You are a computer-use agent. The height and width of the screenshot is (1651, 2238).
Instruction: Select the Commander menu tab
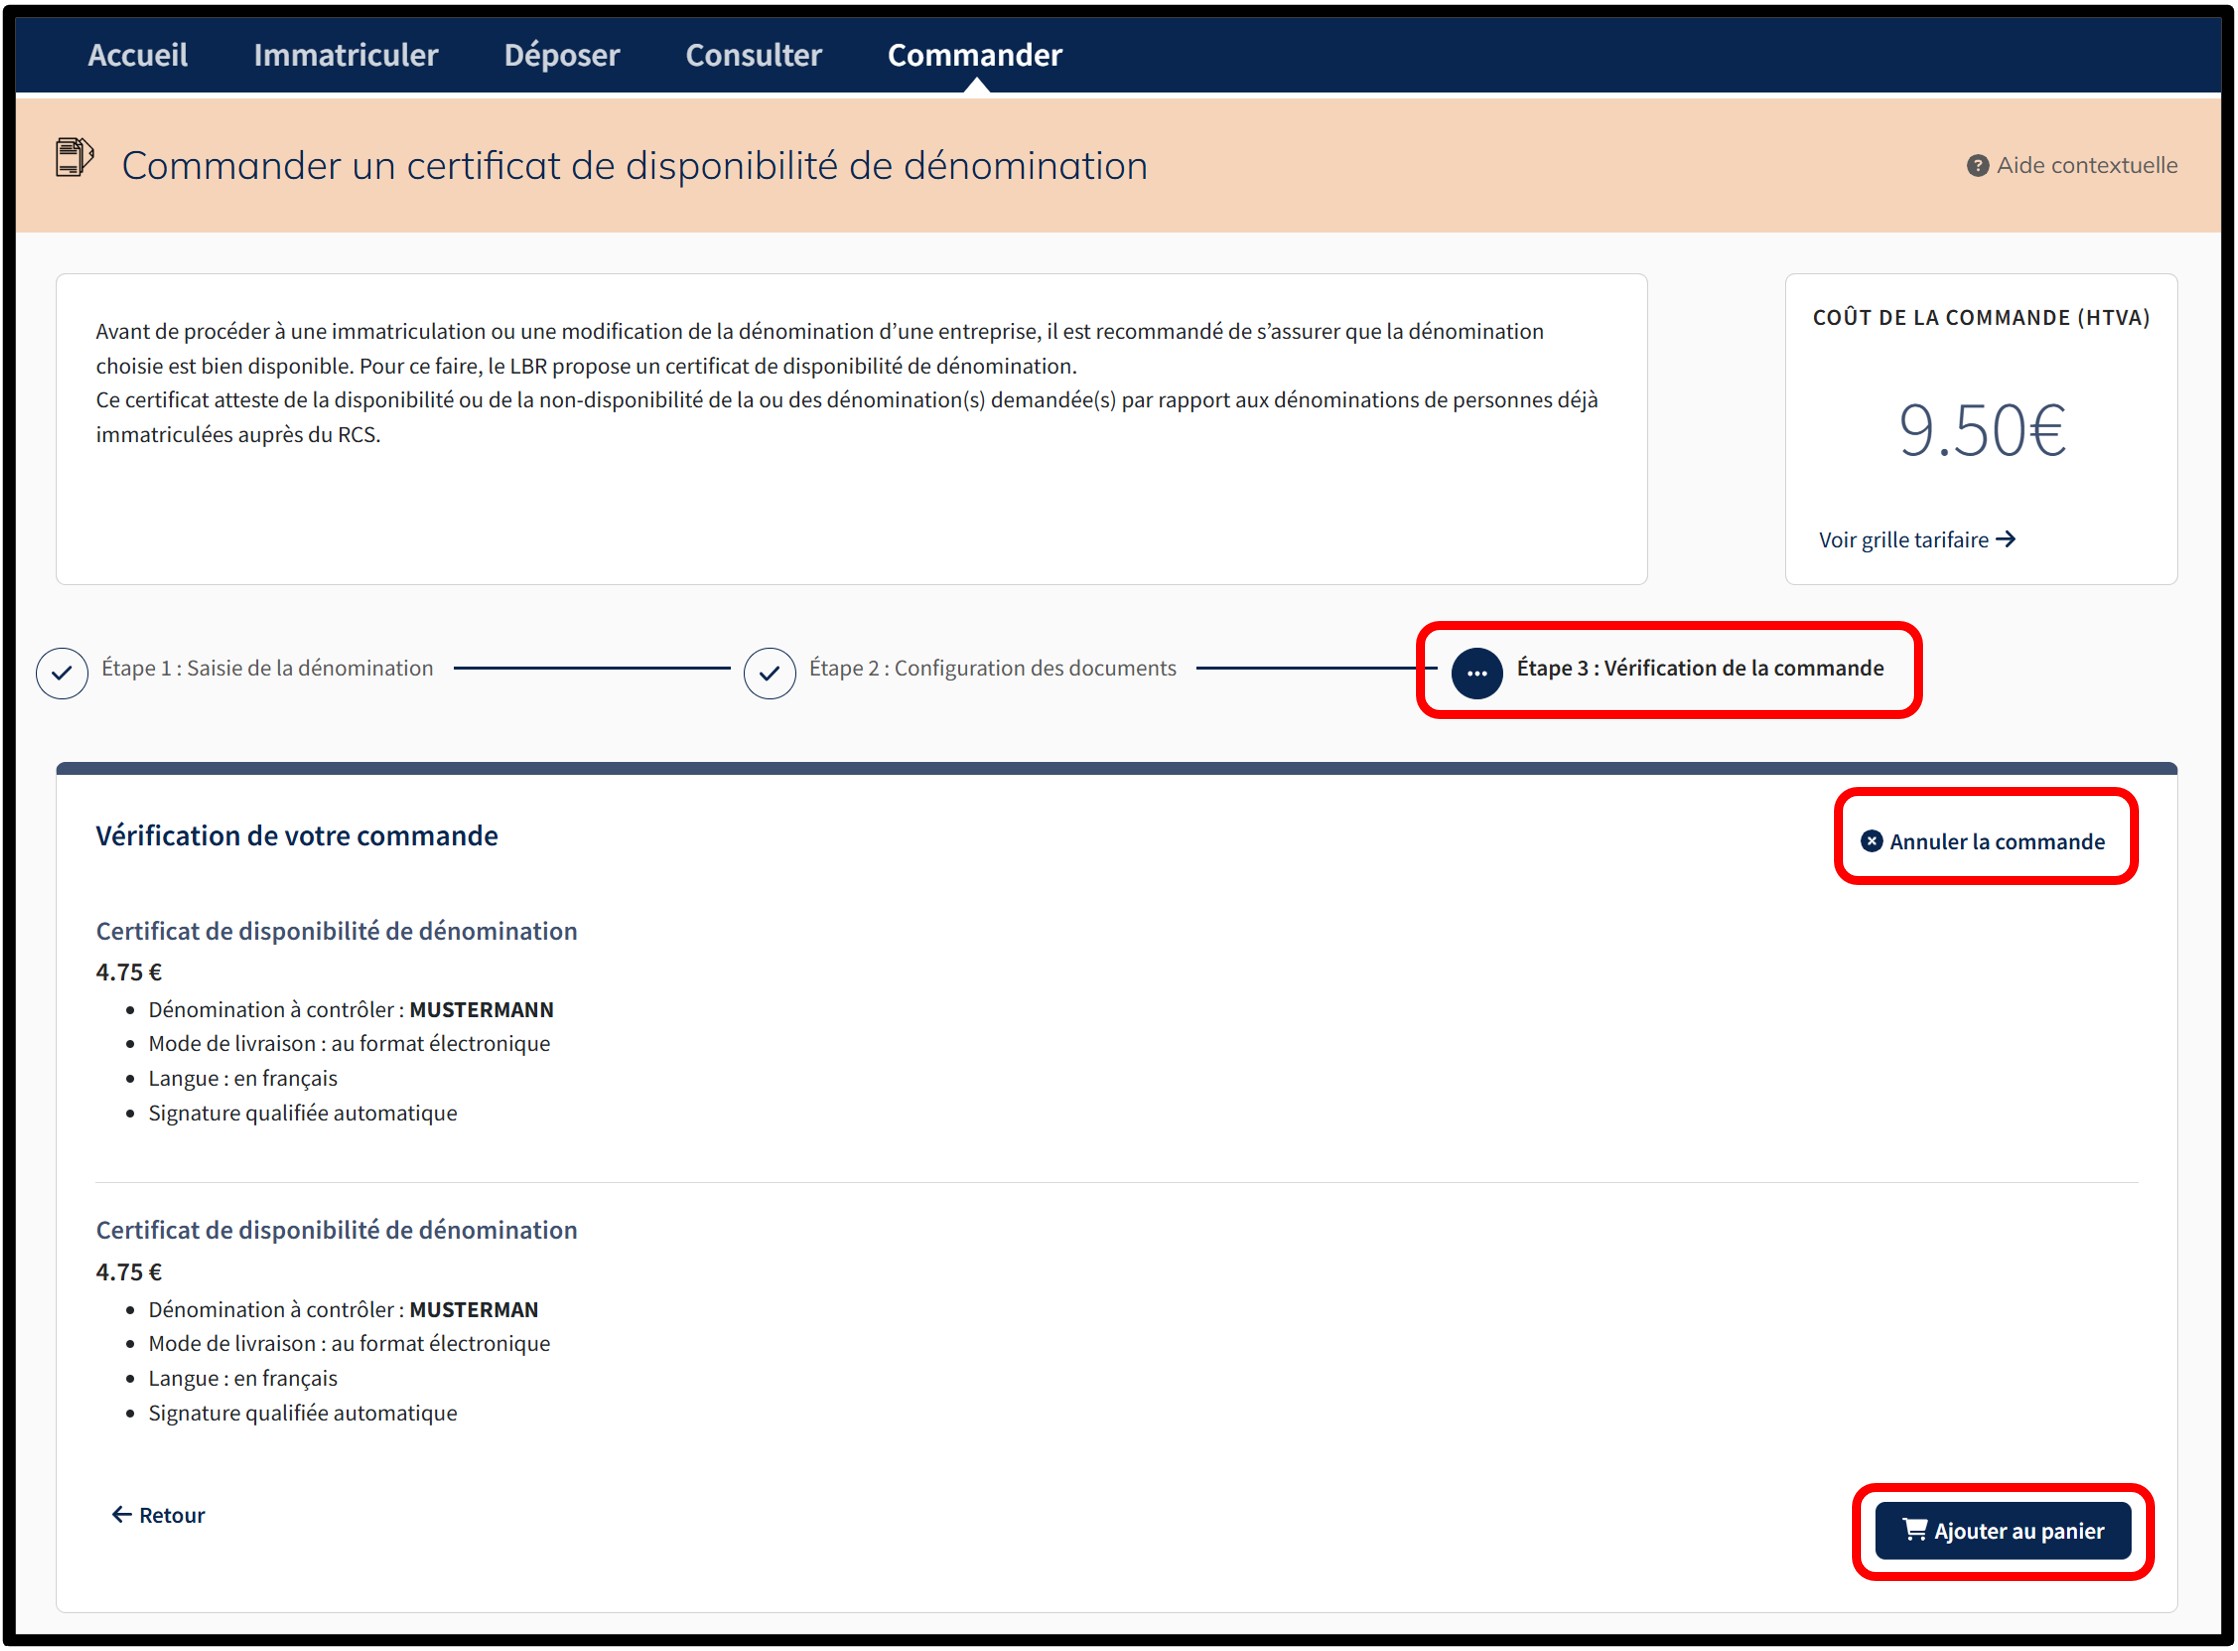point(974,55)
